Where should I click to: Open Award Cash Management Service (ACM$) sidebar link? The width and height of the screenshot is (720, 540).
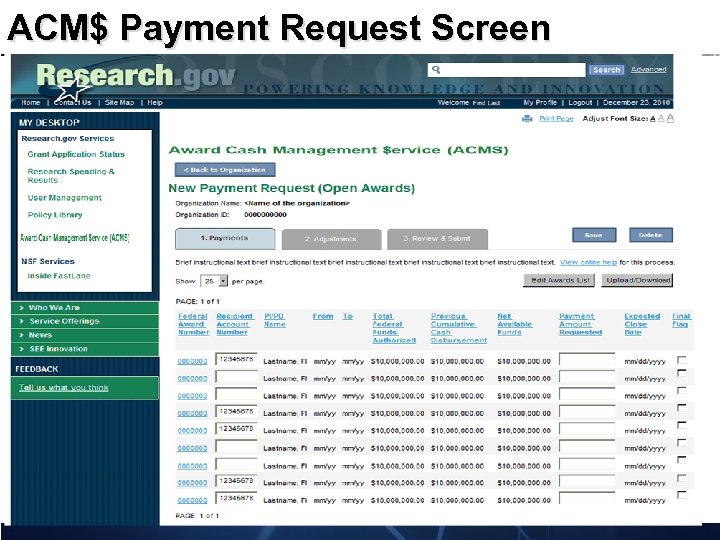point(75,238)
